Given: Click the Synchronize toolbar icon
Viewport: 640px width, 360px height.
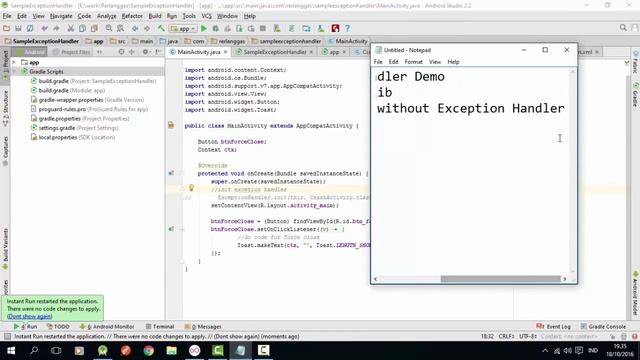Looking at the screenshot, I should (30, 28).
